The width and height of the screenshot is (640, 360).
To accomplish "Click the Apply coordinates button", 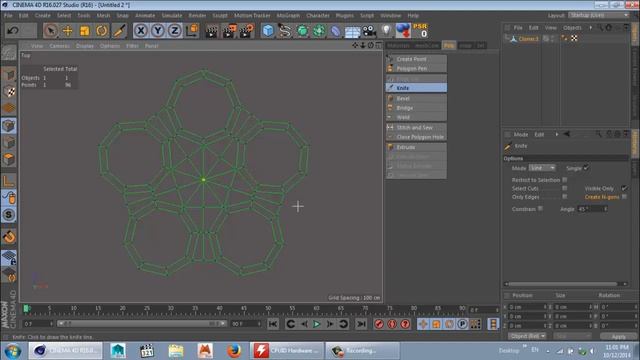I will (x=619, y=336).
